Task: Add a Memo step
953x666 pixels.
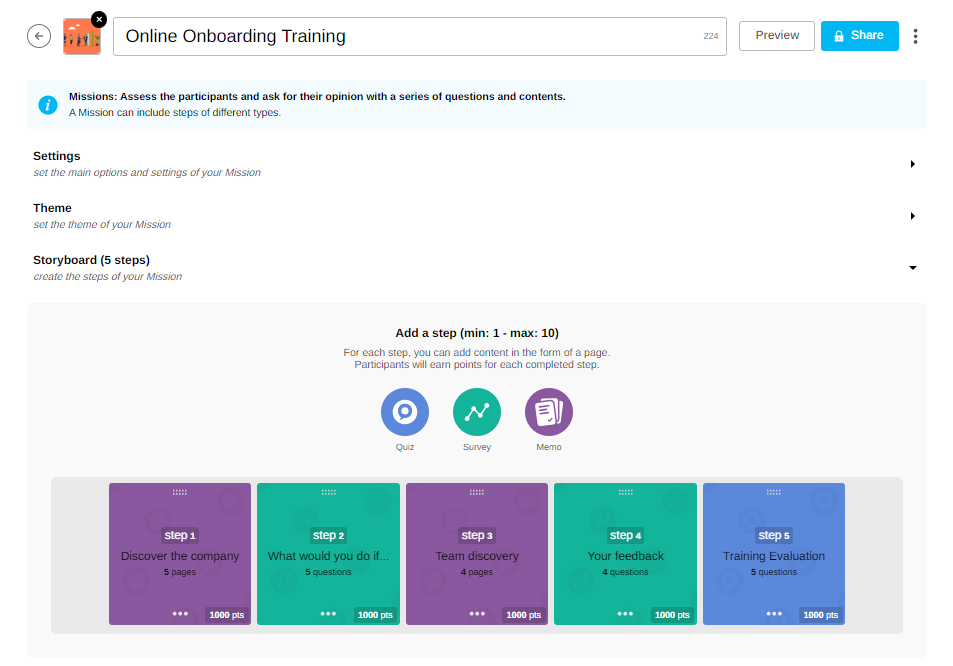Action: pyautogui.click(x=549, y=412)
